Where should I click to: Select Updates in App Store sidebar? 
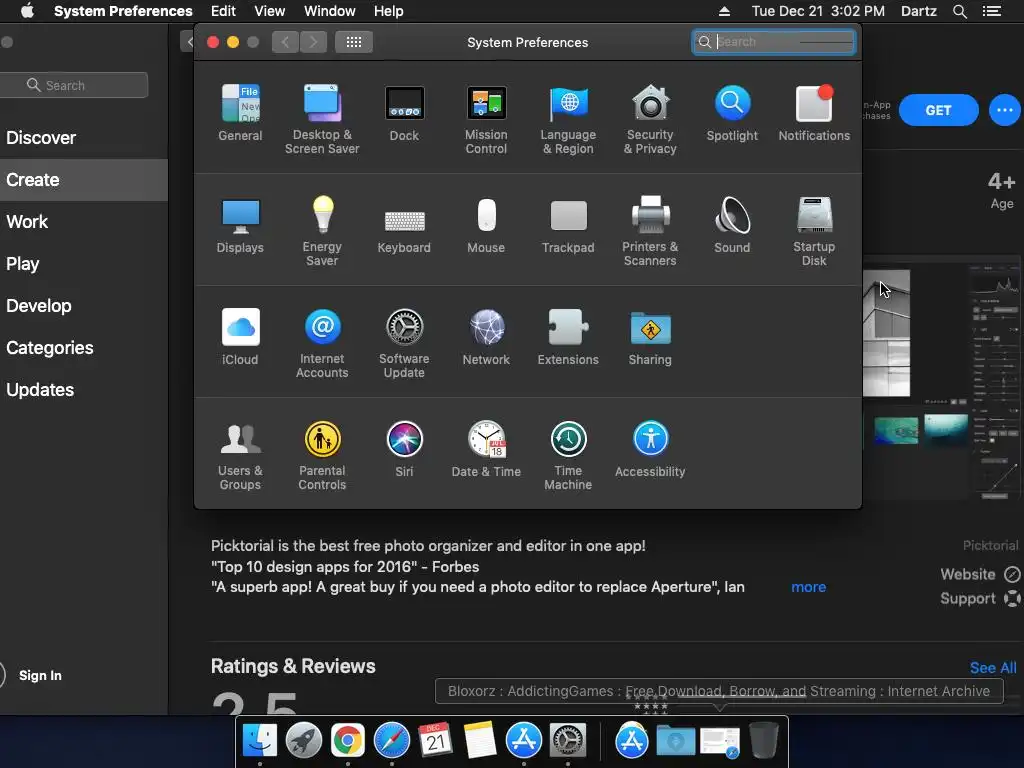pos(40,390)
